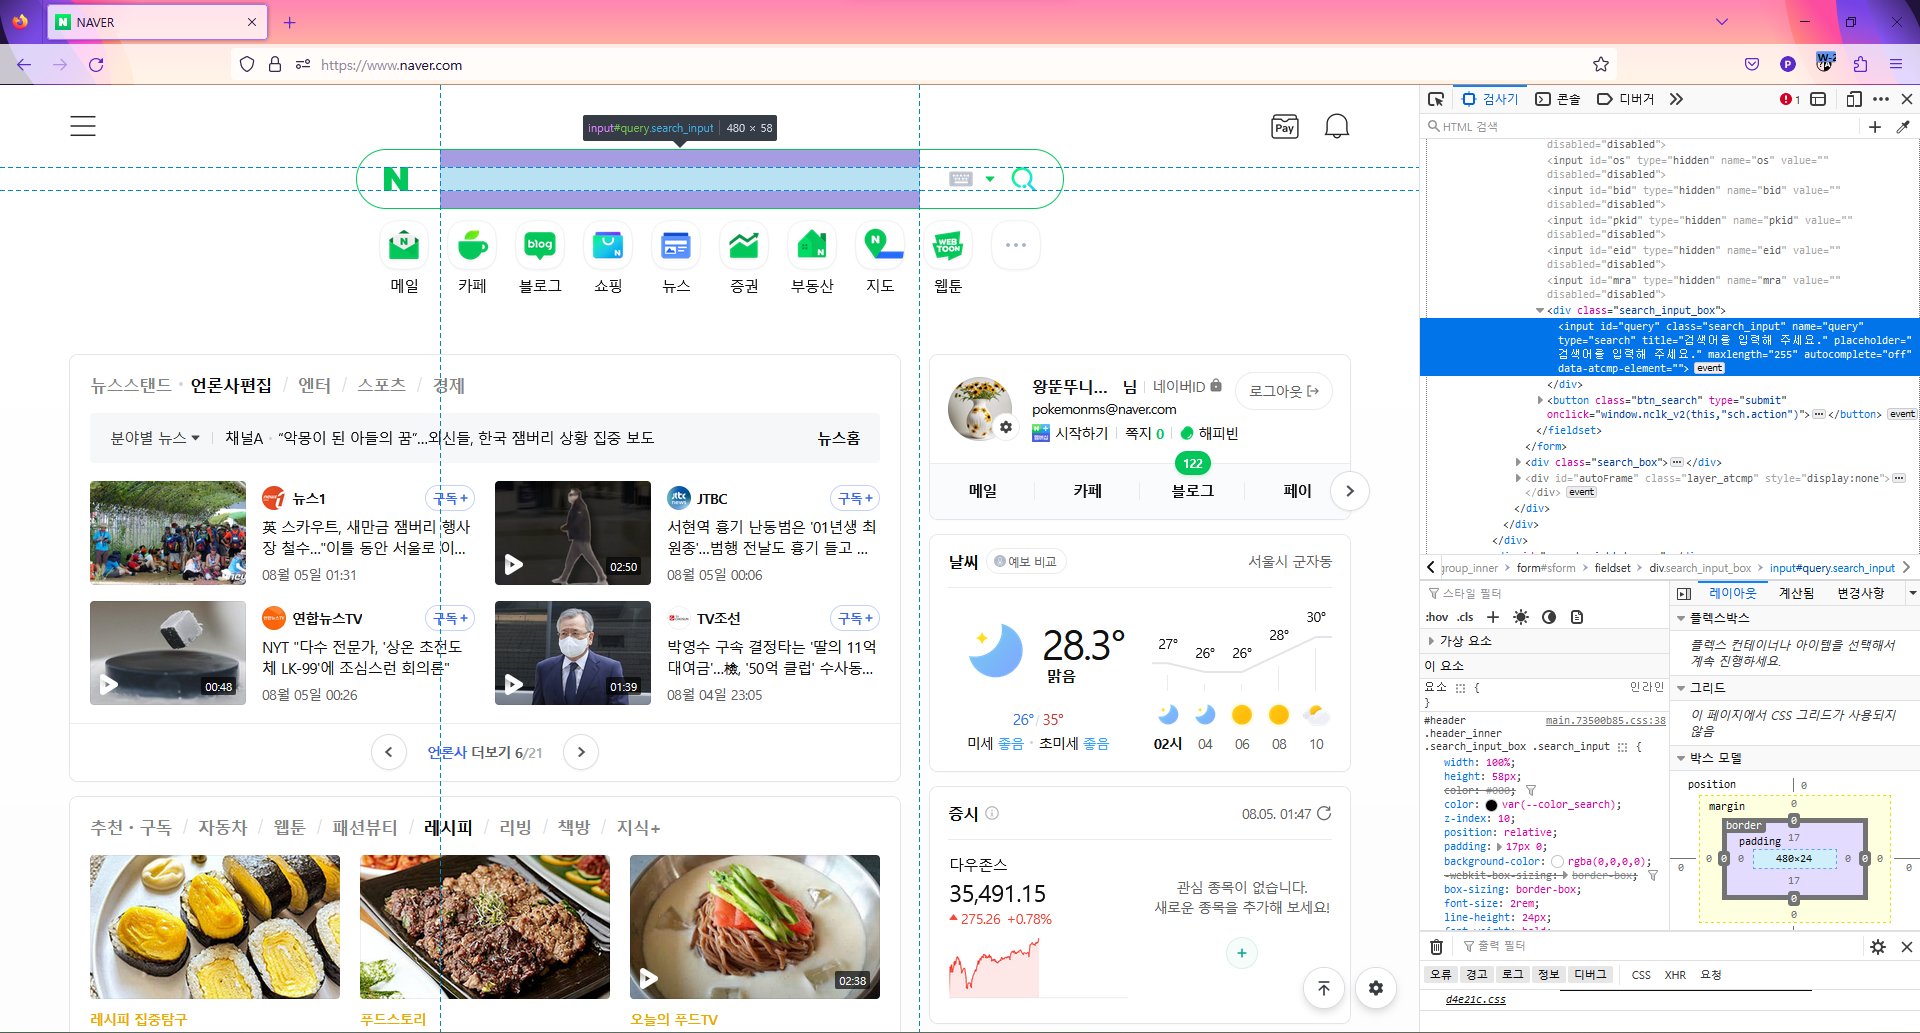
Task: Open the 변경사항 (Changes) tab
Action: pos(1860,593)
